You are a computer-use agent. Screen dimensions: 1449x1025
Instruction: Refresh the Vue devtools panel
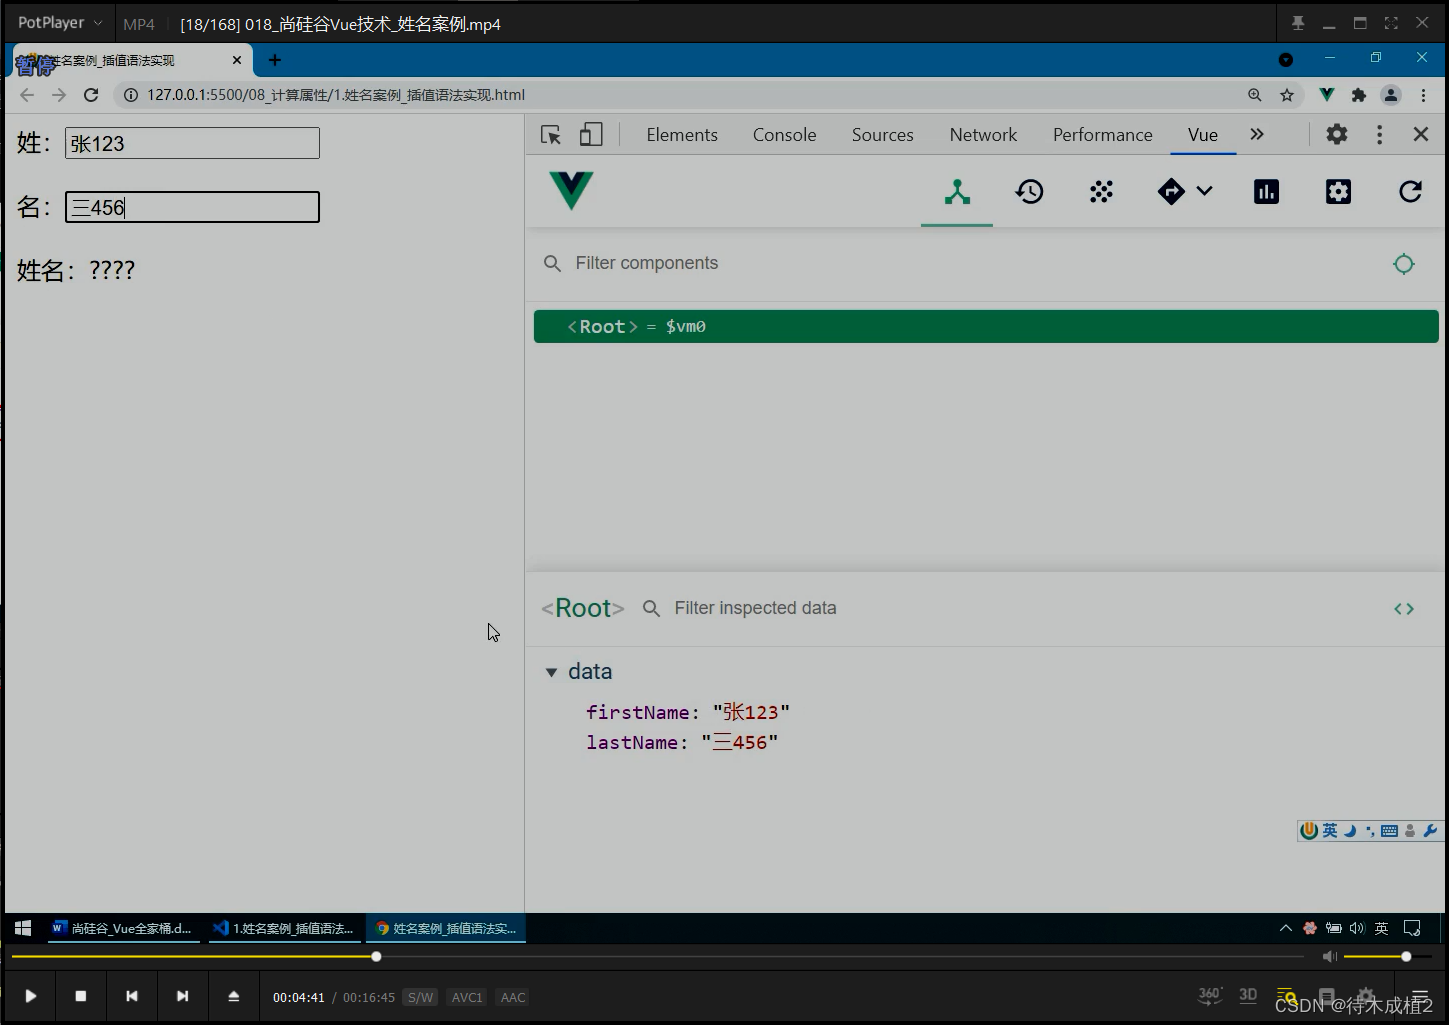point(1410,192)
